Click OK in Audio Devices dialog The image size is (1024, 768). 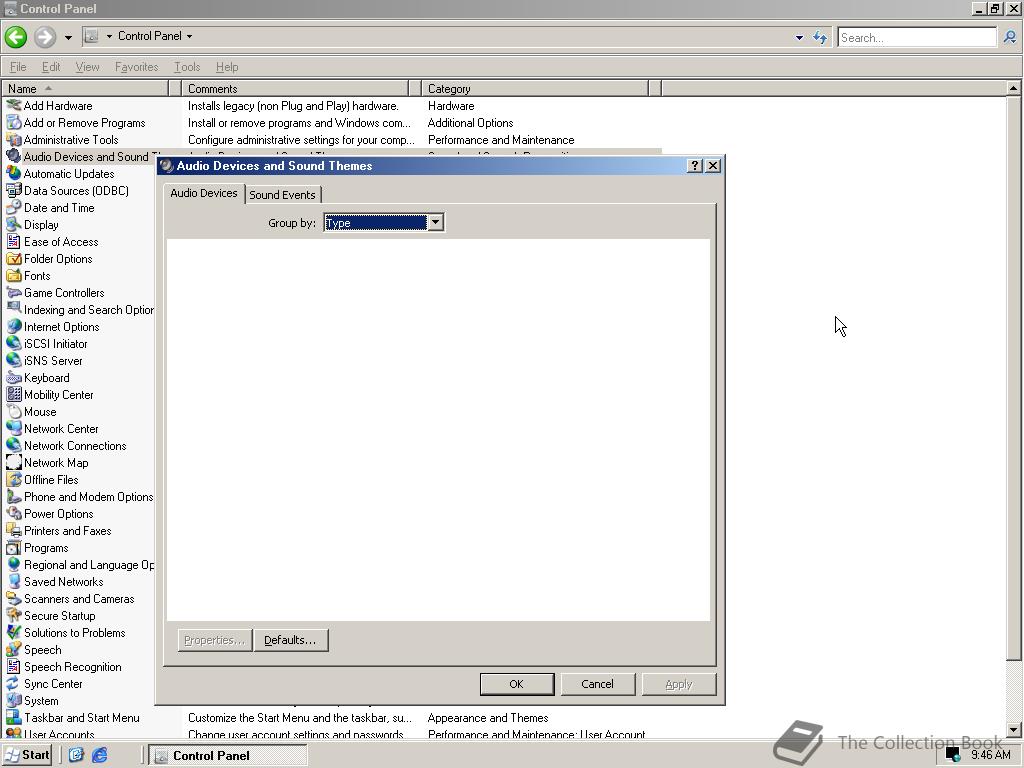pos(517,684)
